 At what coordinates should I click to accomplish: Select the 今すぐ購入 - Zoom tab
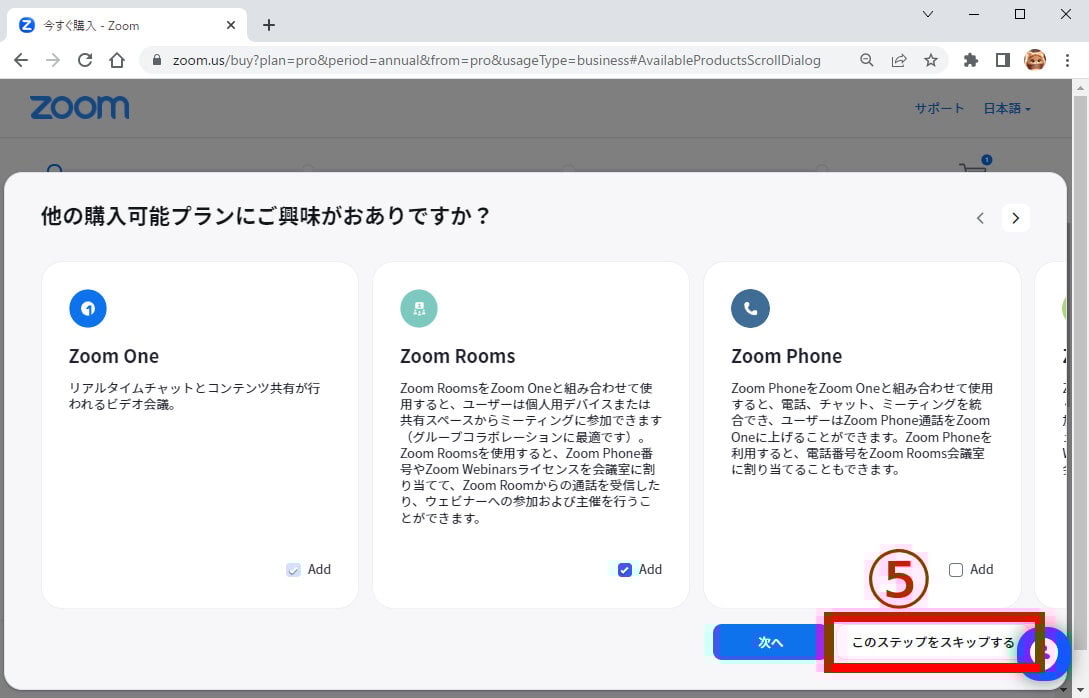click(127, 25)
